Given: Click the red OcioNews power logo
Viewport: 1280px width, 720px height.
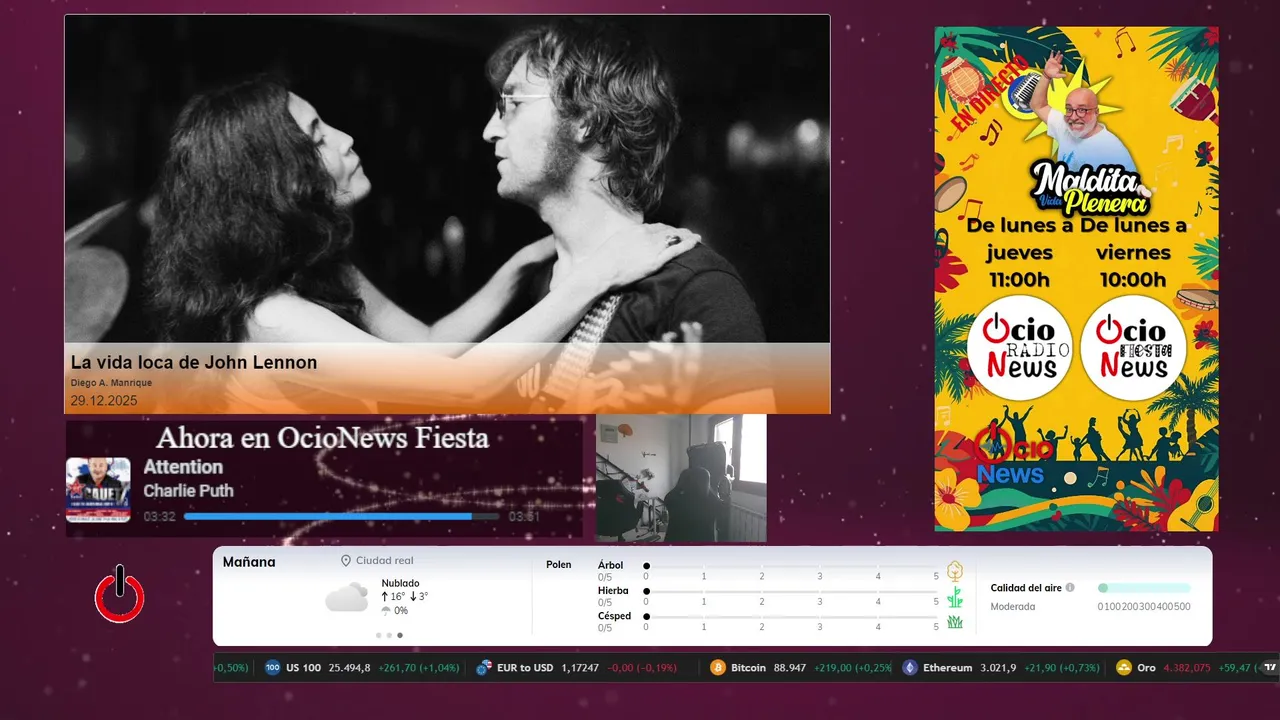Looking at the screenshot, I should (120, 595).
